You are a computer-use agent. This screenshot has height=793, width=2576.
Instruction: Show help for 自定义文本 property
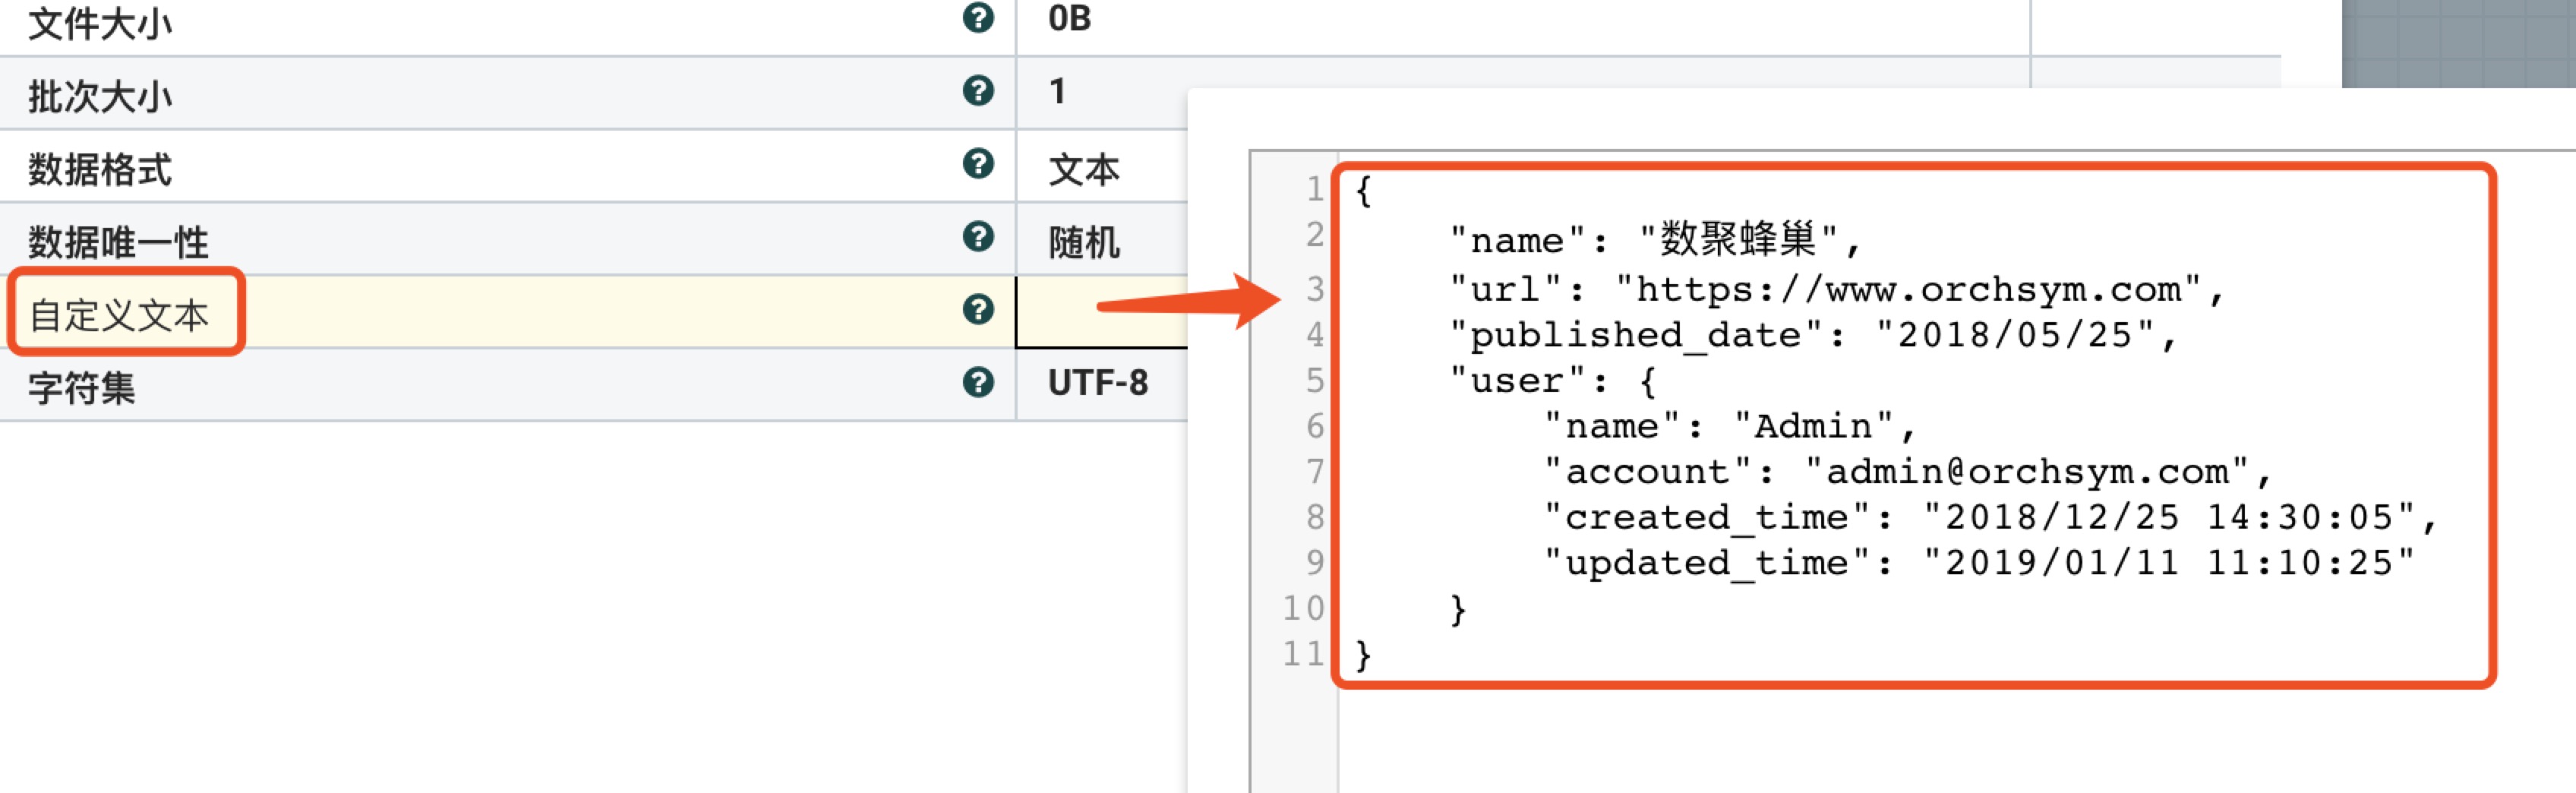pyautogui.click(x=977, y=310)
